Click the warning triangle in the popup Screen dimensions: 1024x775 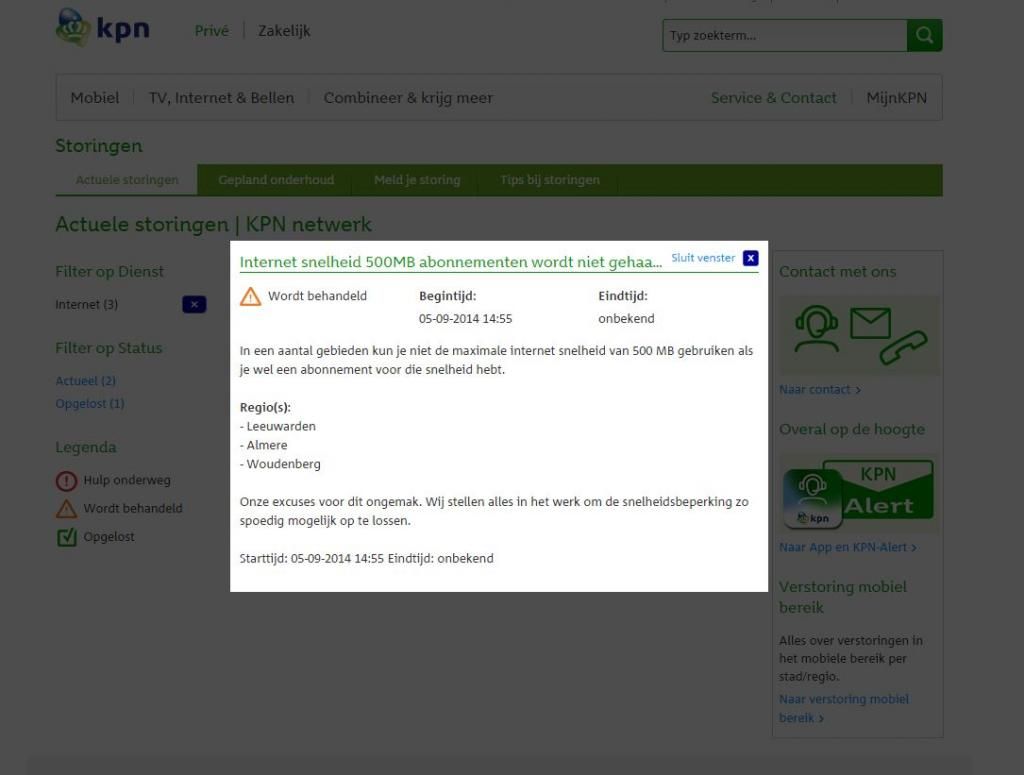tap(250, 296)
